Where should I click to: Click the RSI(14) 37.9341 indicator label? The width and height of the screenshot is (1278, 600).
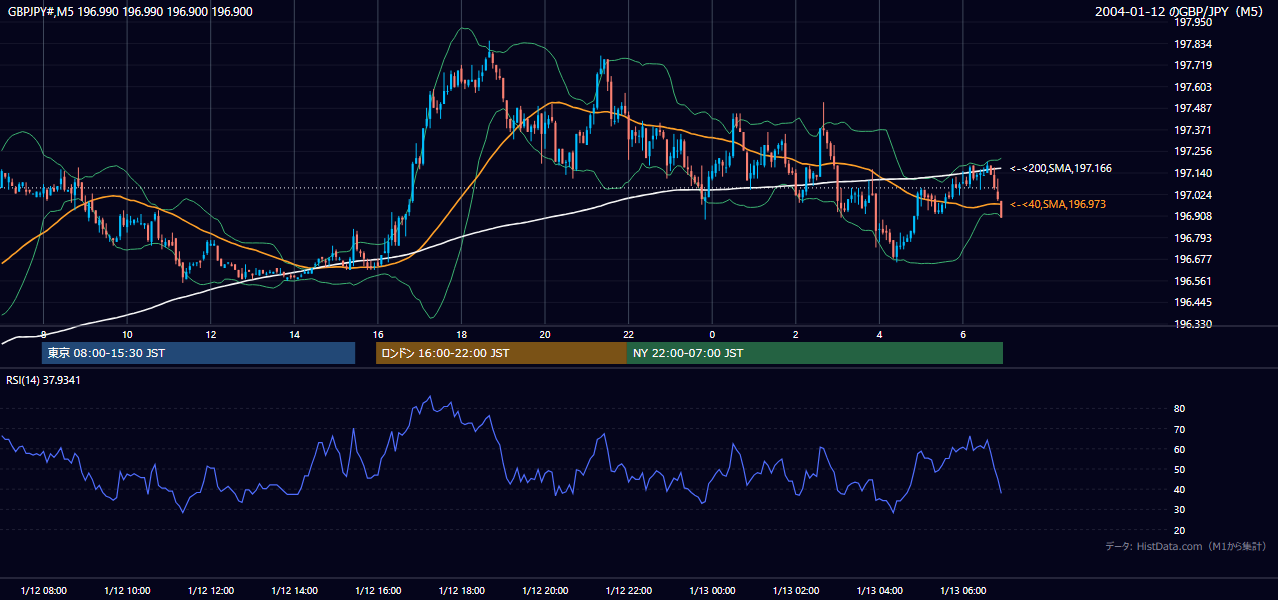[x=44, y=380]
